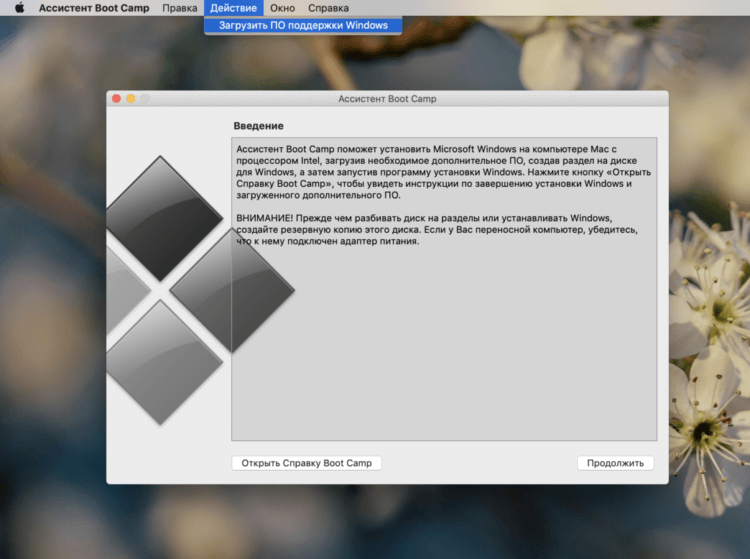
Task: Click the Продолжить button
Action: point(615,463)
